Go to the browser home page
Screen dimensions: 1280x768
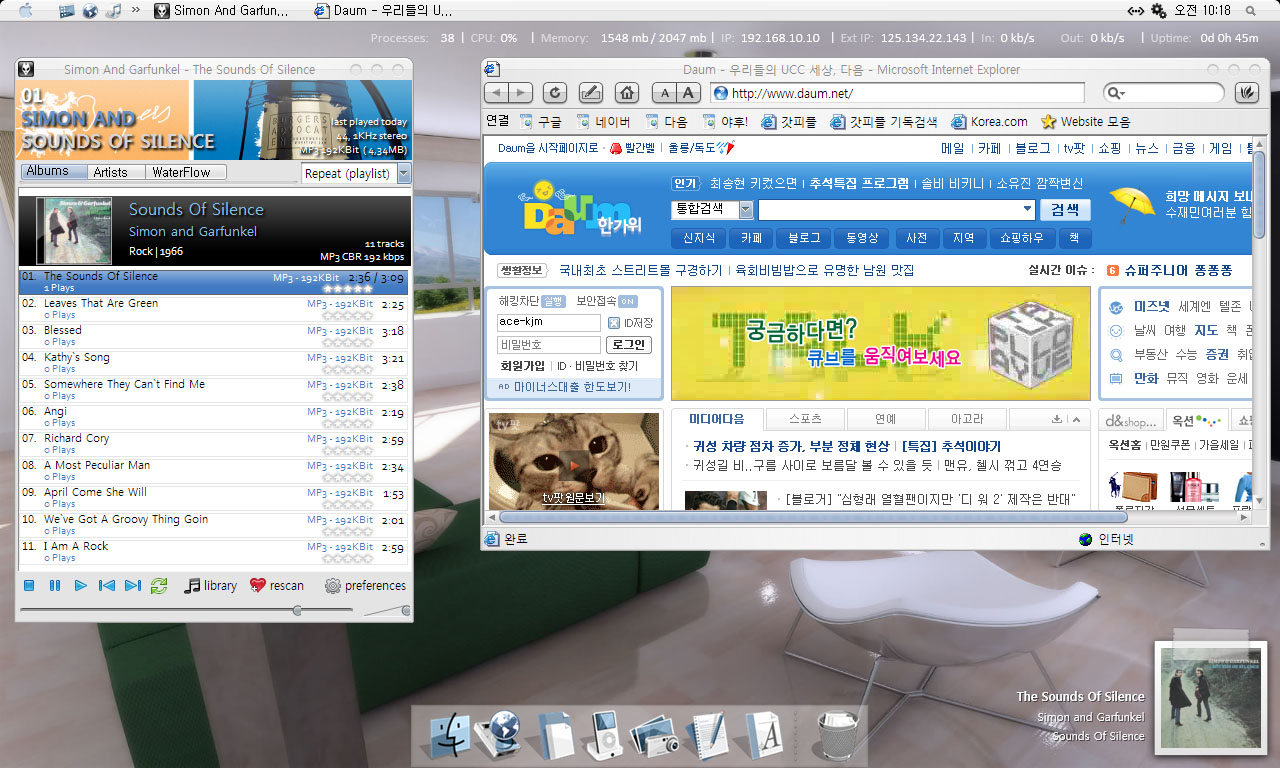click(x=626, y=93)
